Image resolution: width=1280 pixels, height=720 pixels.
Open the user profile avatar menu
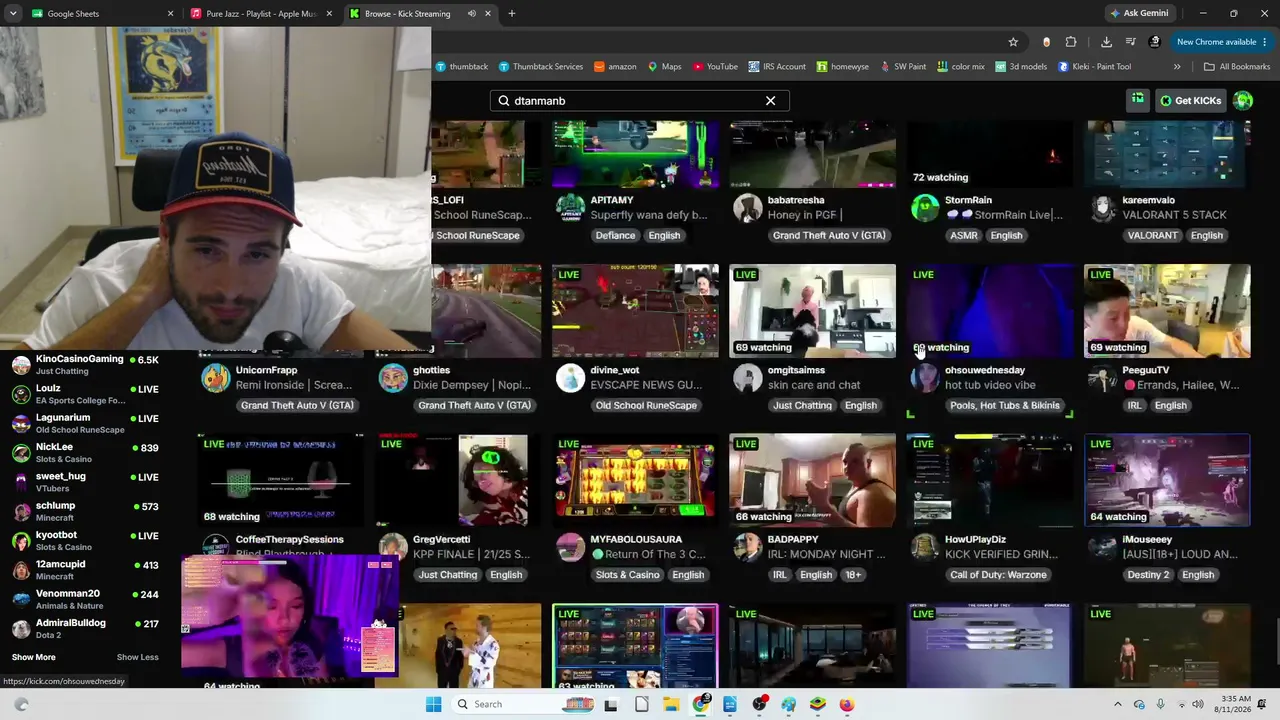click(1243, 100)
